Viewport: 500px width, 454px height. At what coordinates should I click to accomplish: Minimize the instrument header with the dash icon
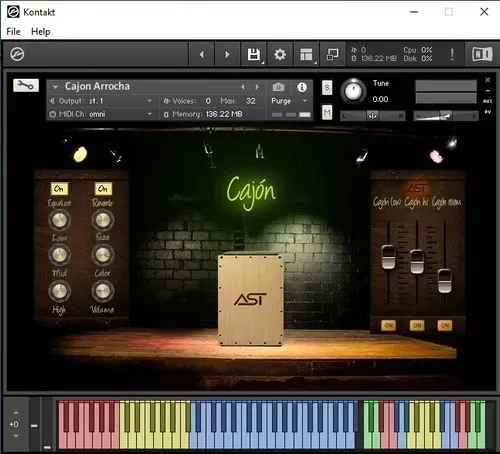click(x=488, y=90)
